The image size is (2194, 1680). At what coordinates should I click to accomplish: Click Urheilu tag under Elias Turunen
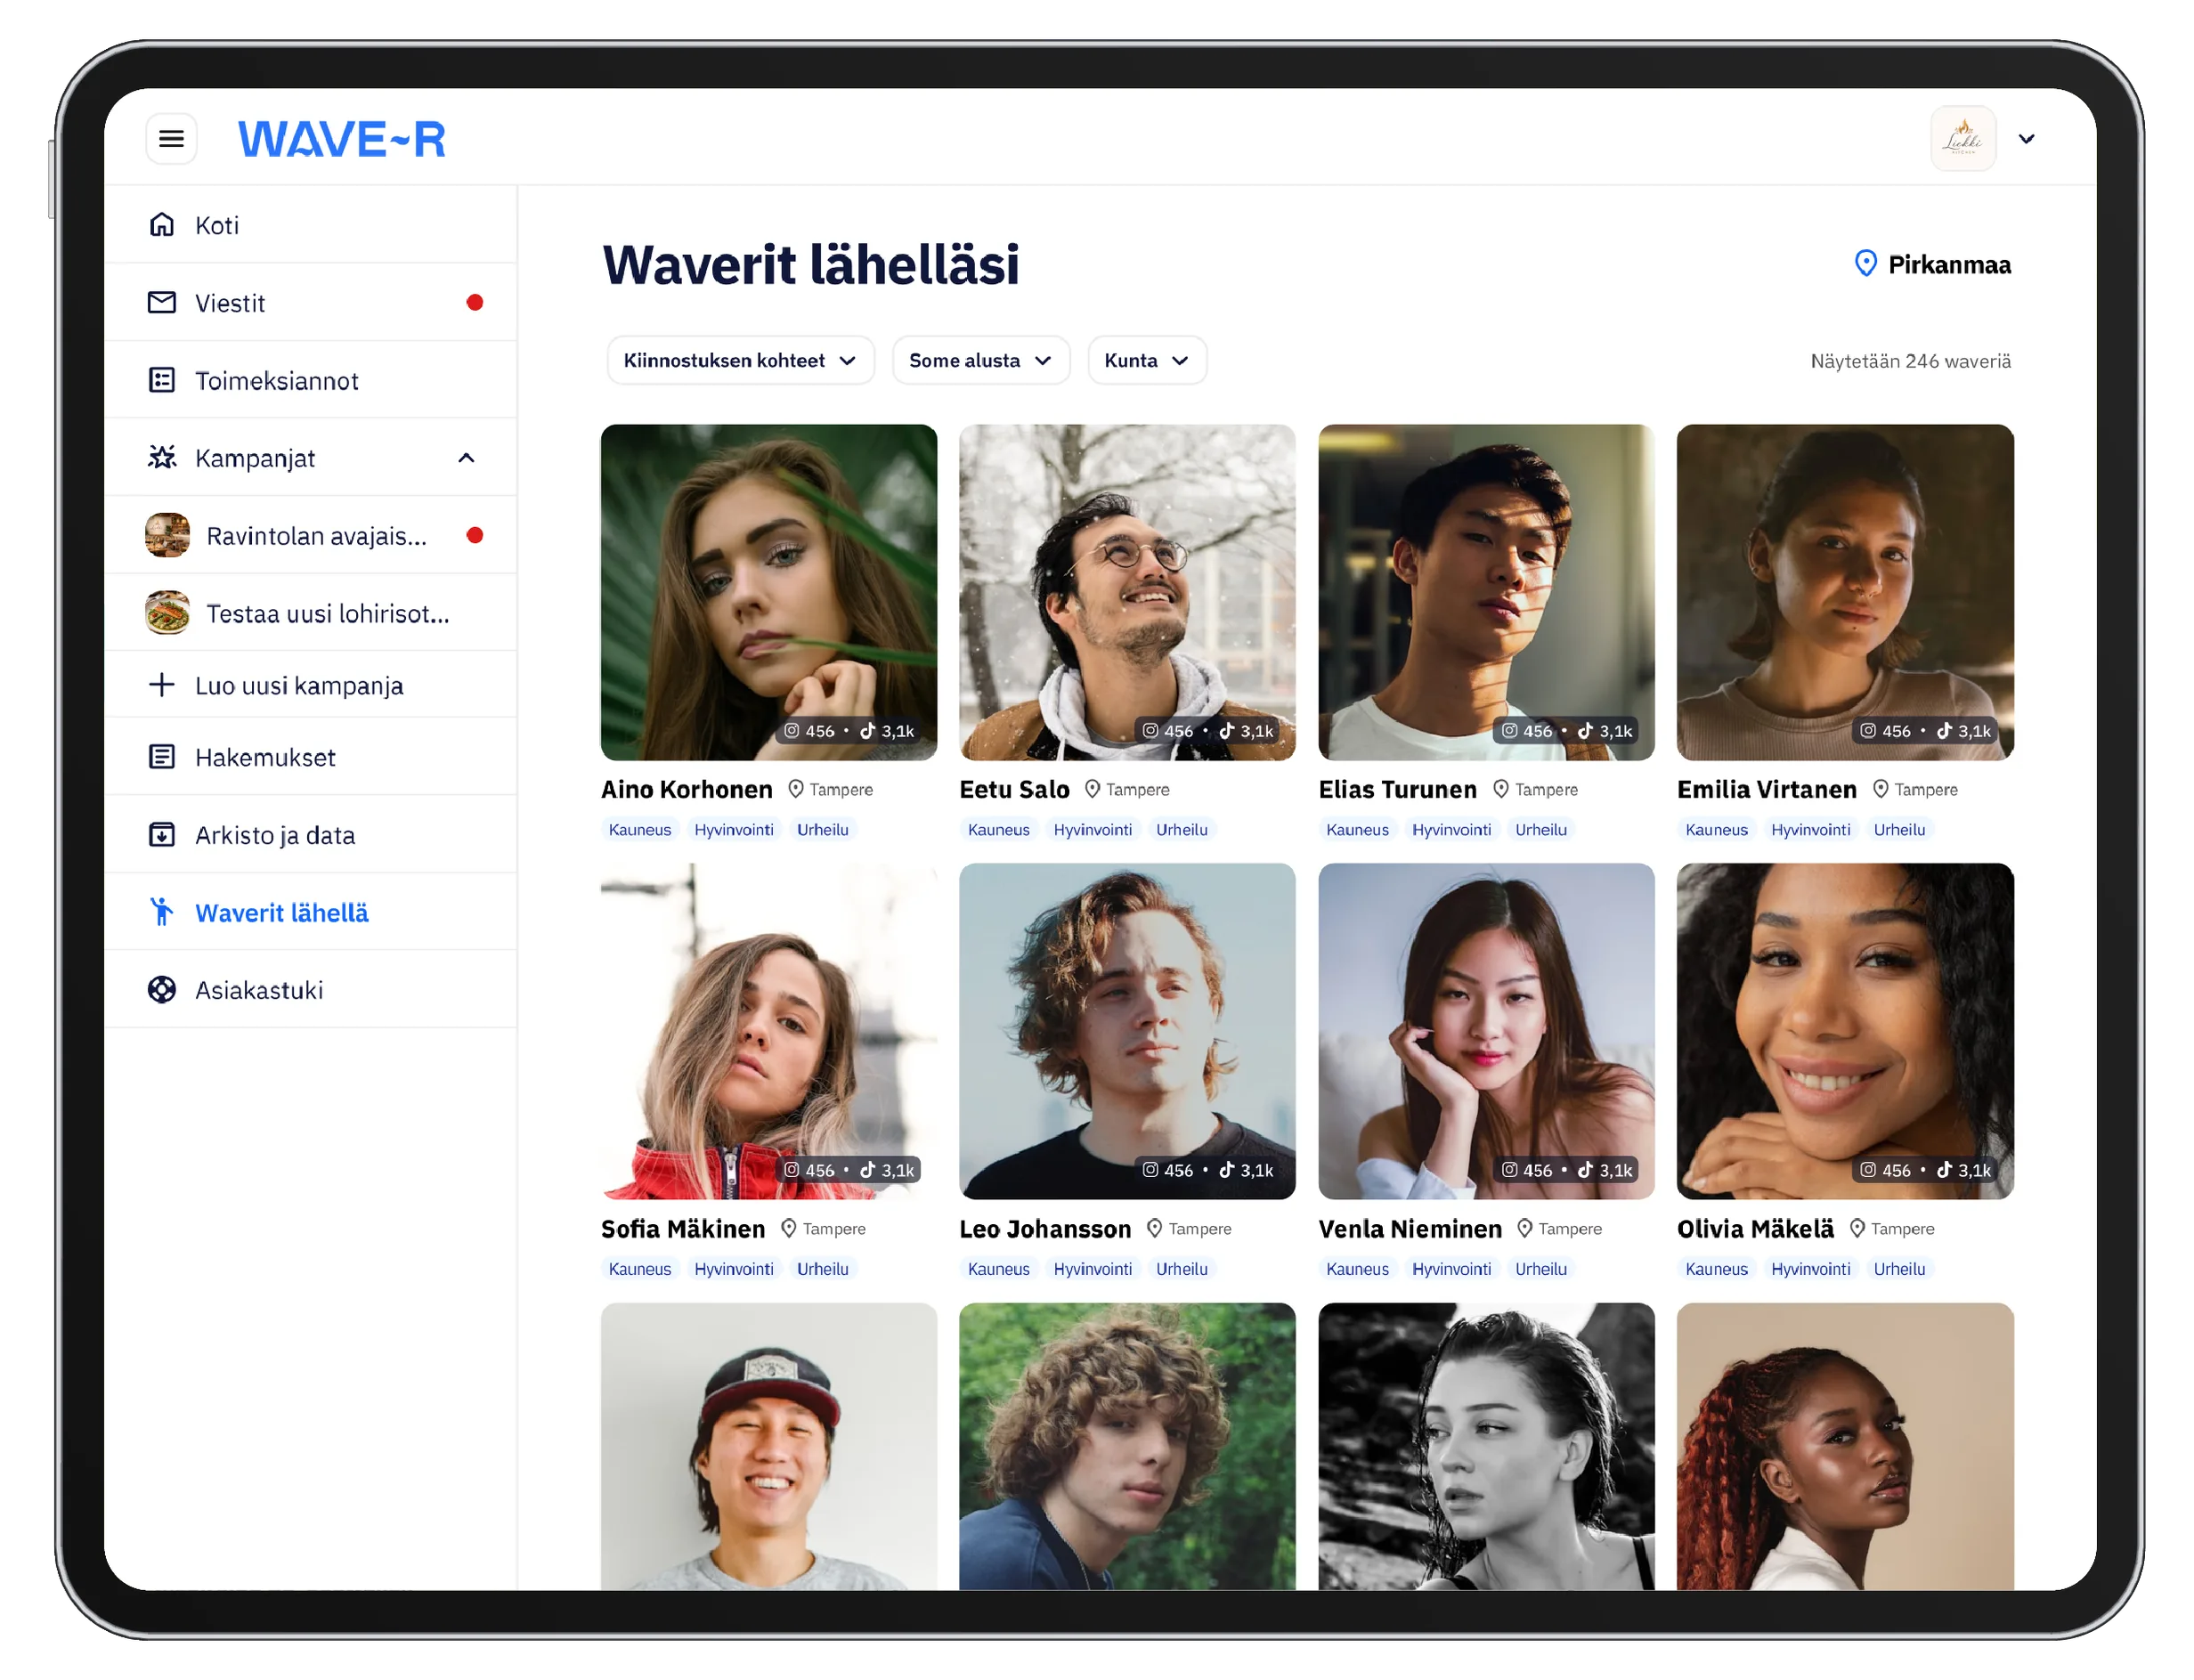[x=1540, y=830]
